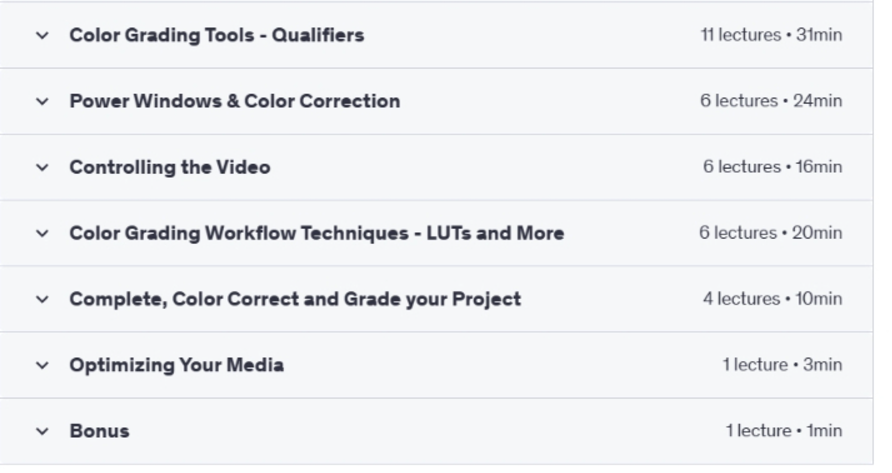Open Color Grading Tools - Qualifiers title
This screenshot has height=473, width=892.
point(217,35)
